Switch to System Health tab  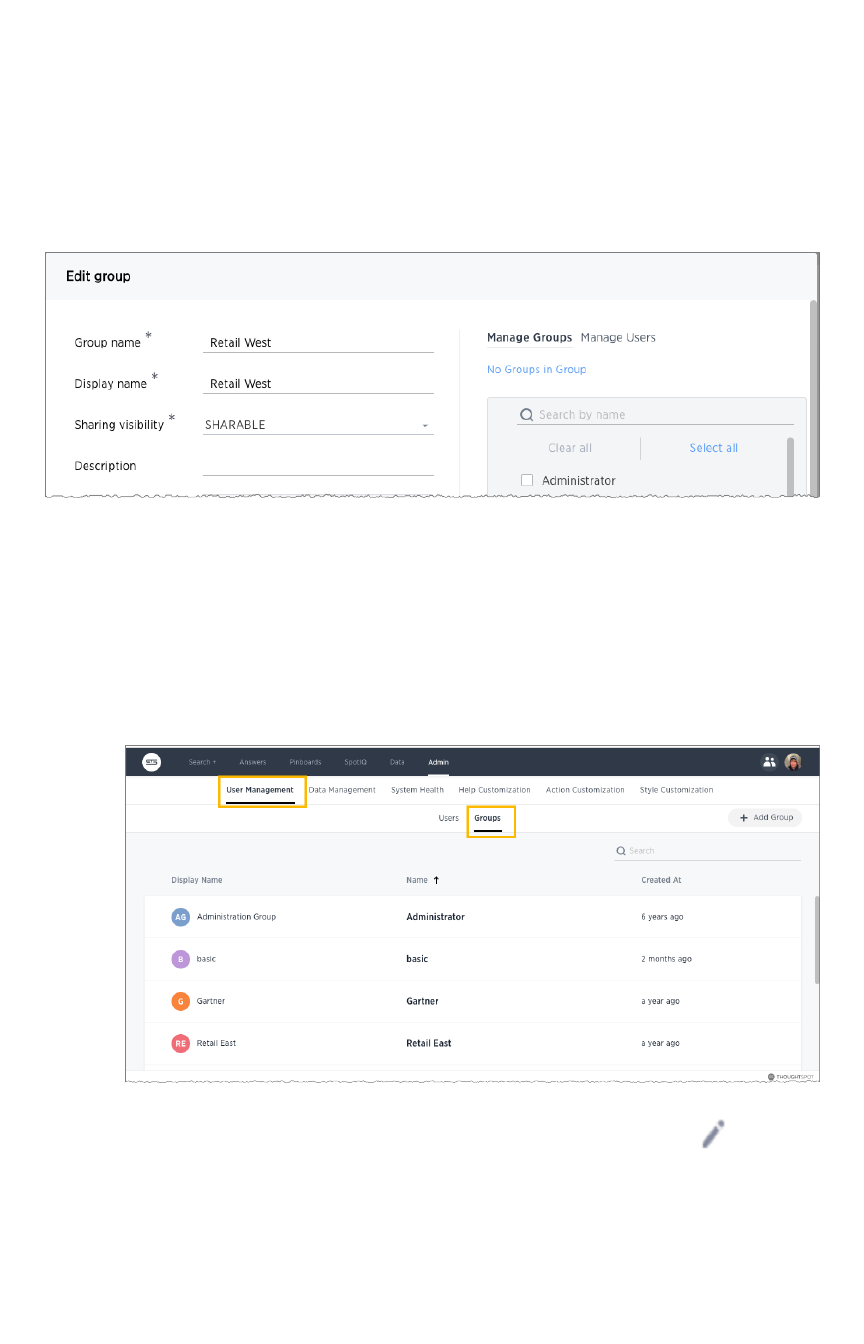(x=417, y=790)
